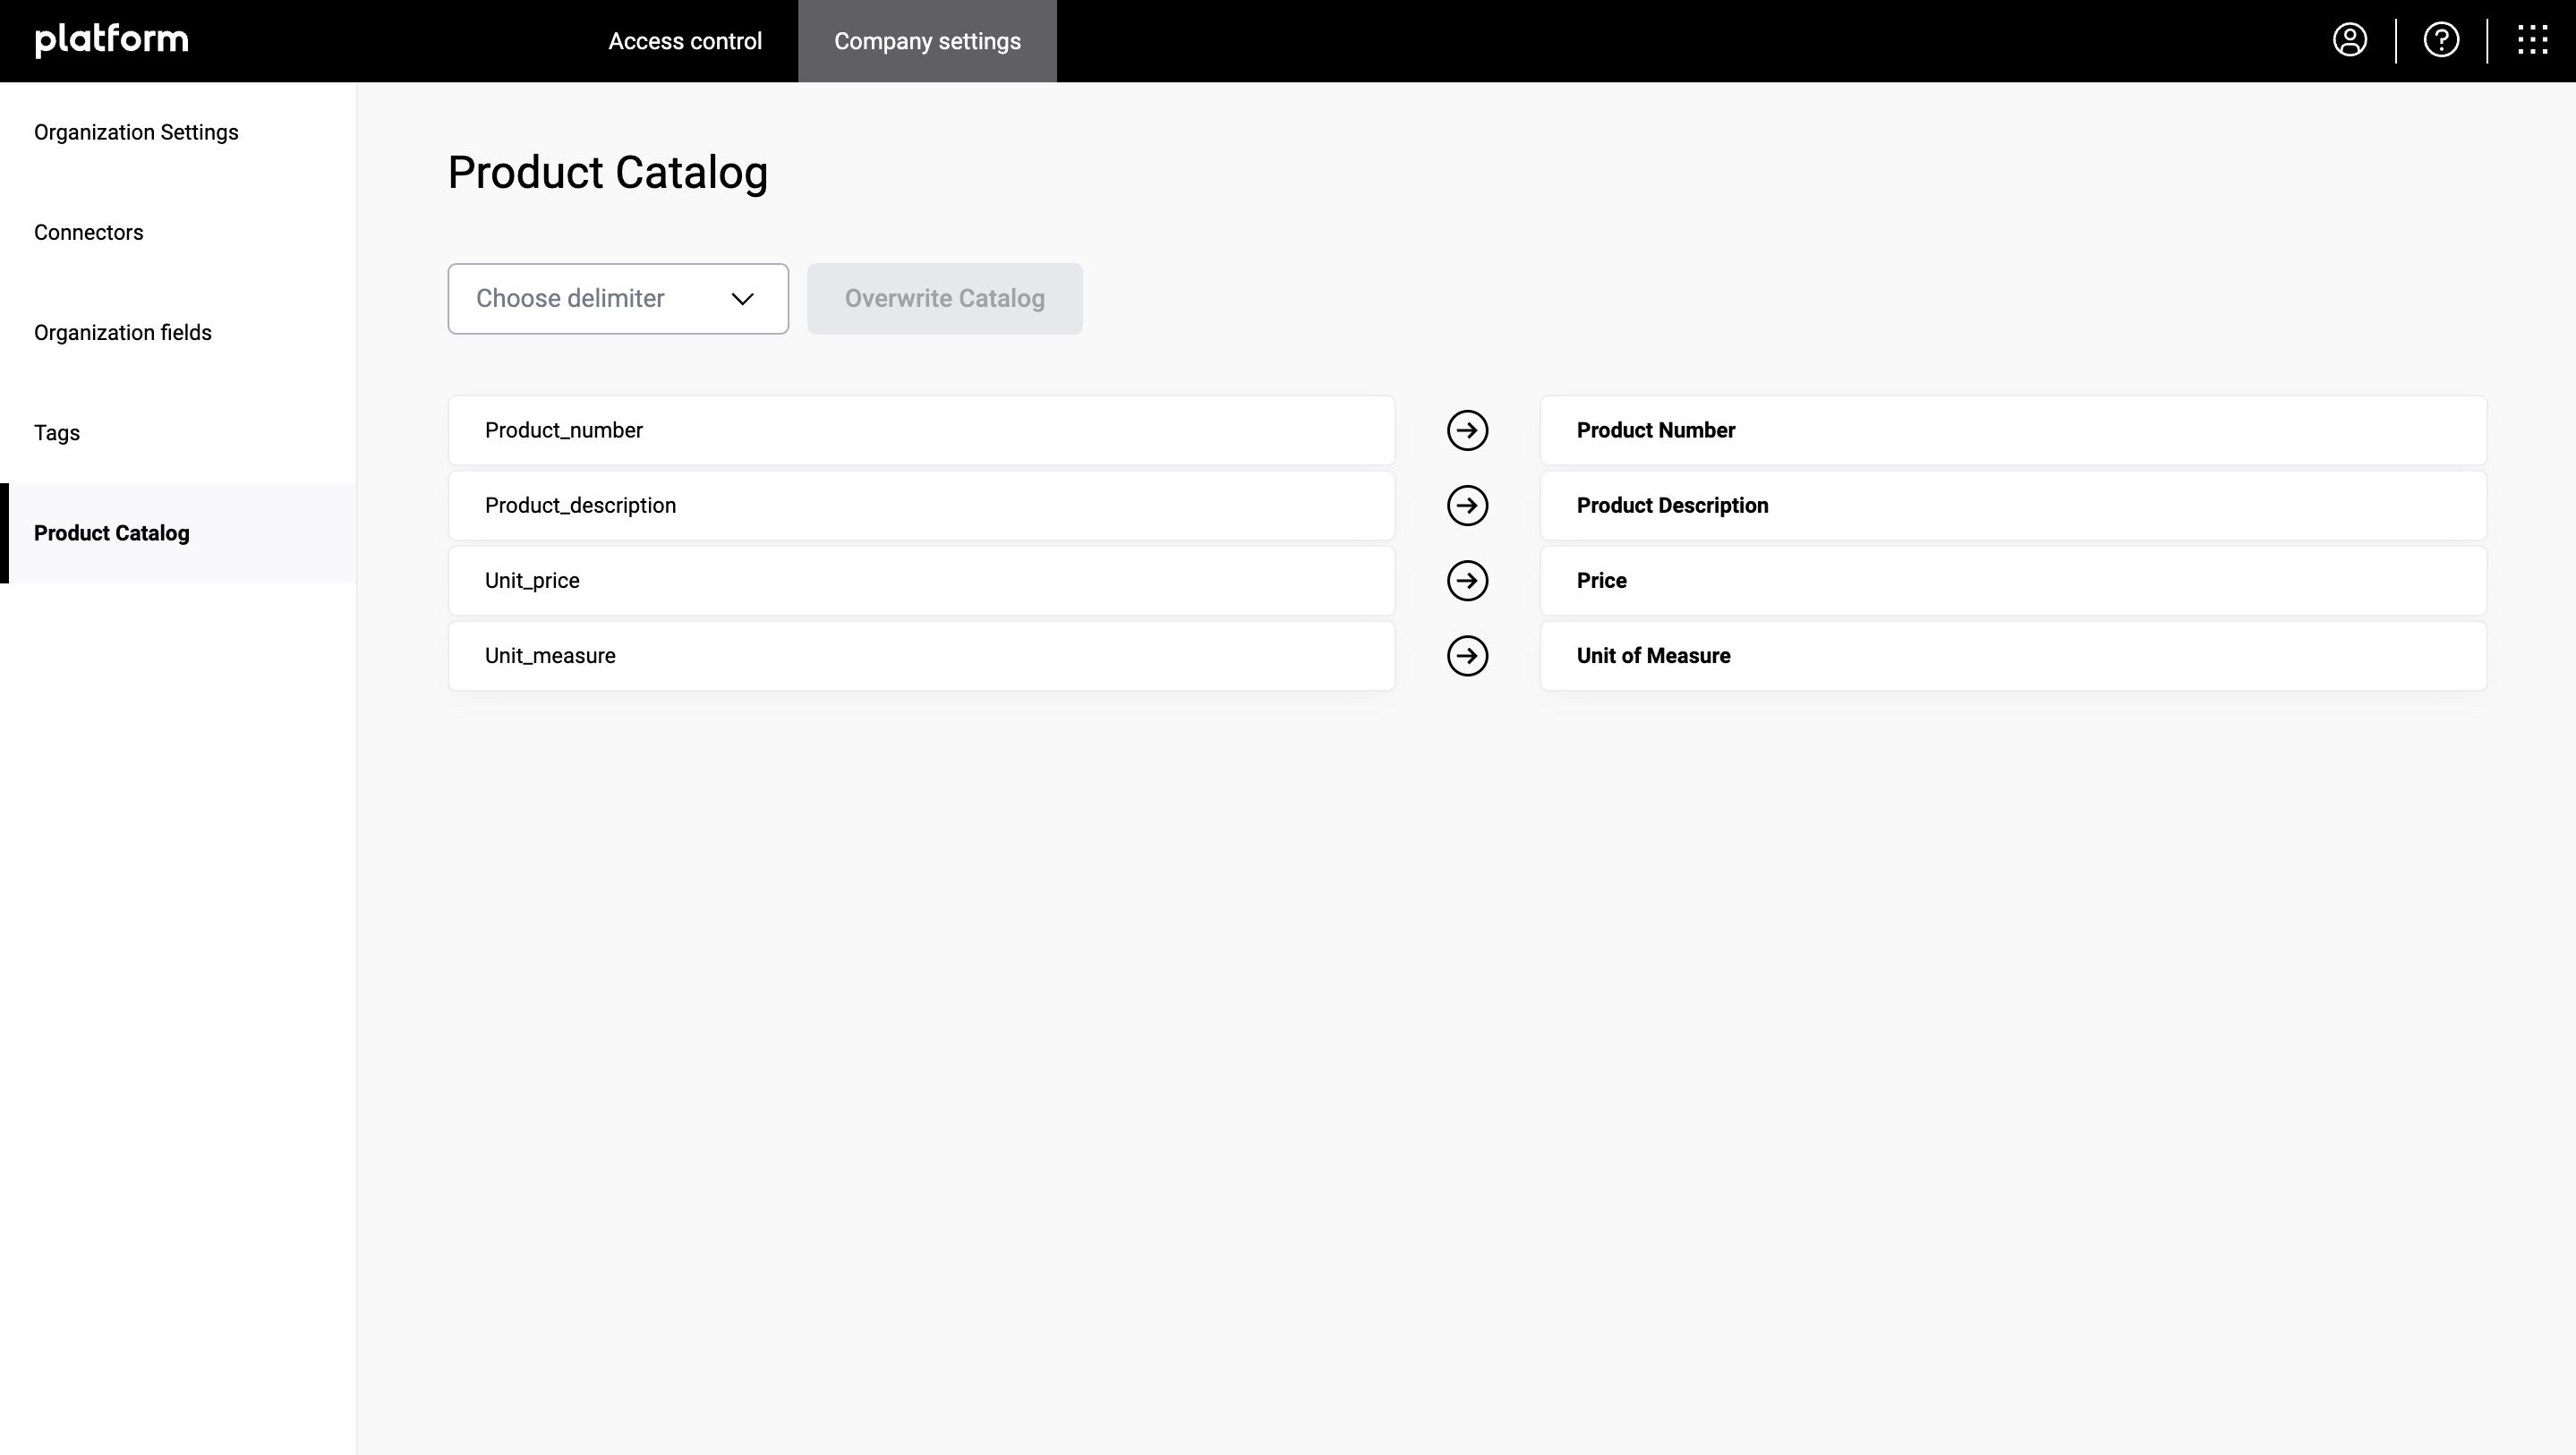Go to Connectors in the sidebar
This screenshot has height=1455, width=2576.
tap(178, 232)
